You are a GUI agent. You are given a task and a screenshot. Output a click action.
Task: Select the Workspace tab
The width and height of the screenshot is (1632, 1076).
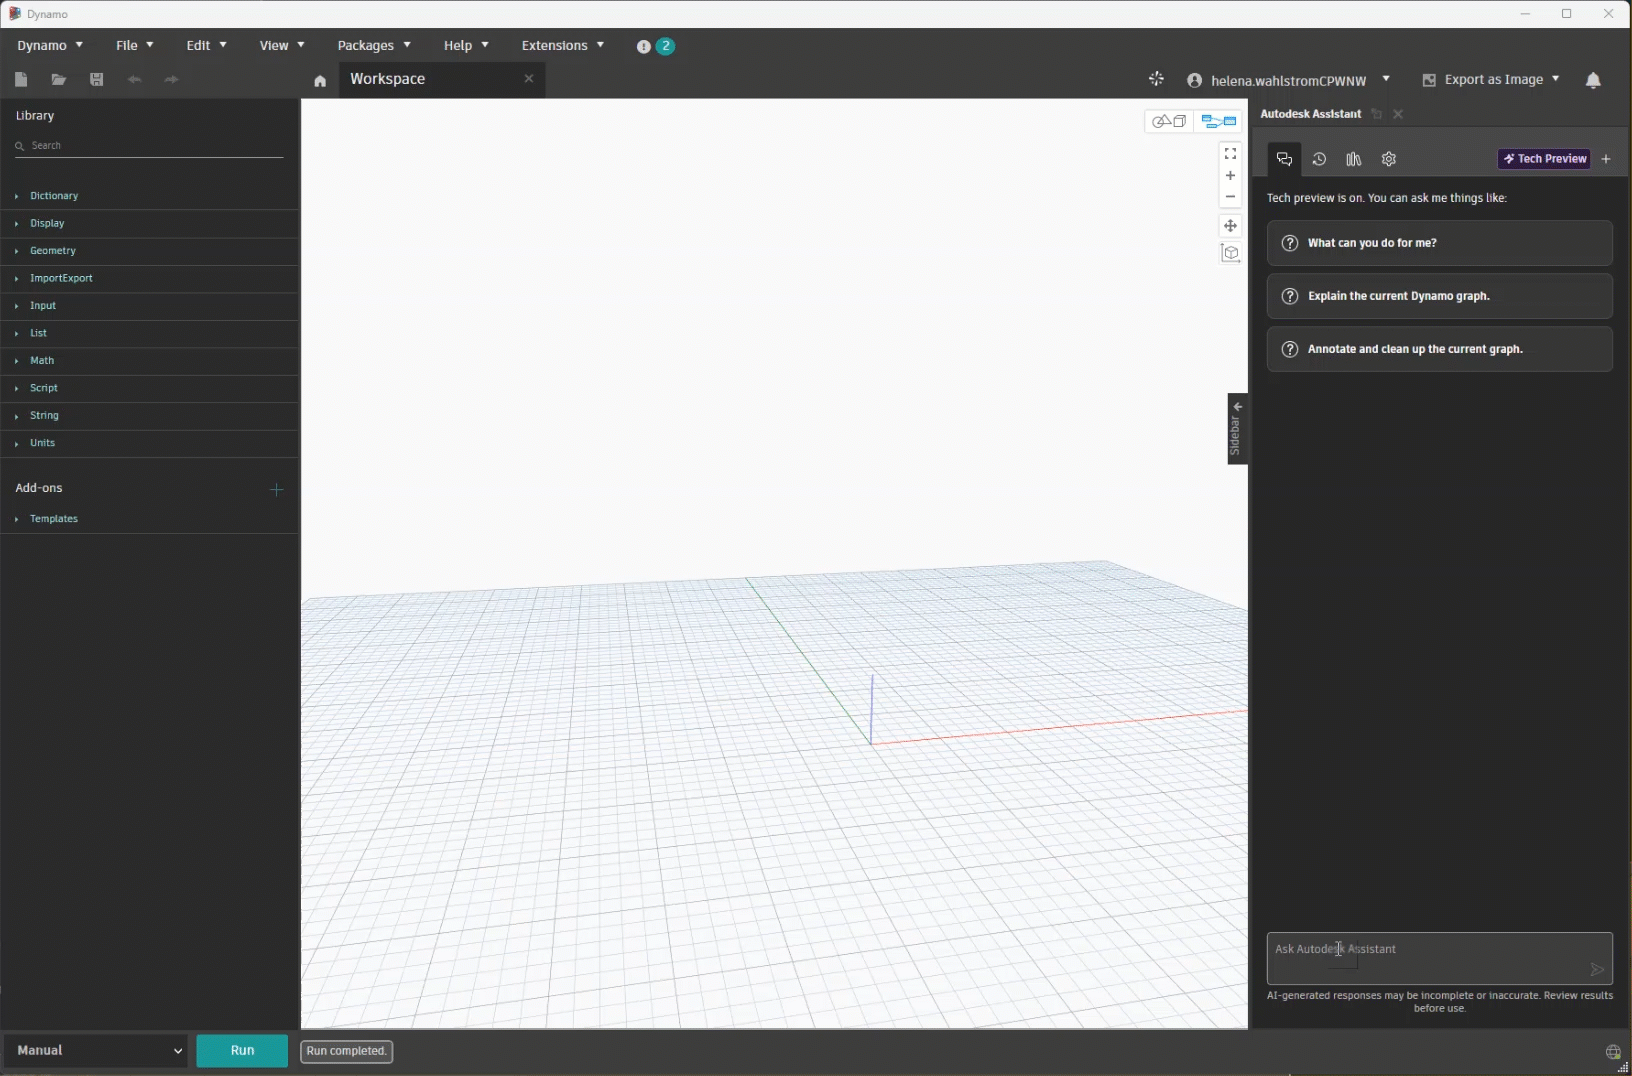click(442, 79)
